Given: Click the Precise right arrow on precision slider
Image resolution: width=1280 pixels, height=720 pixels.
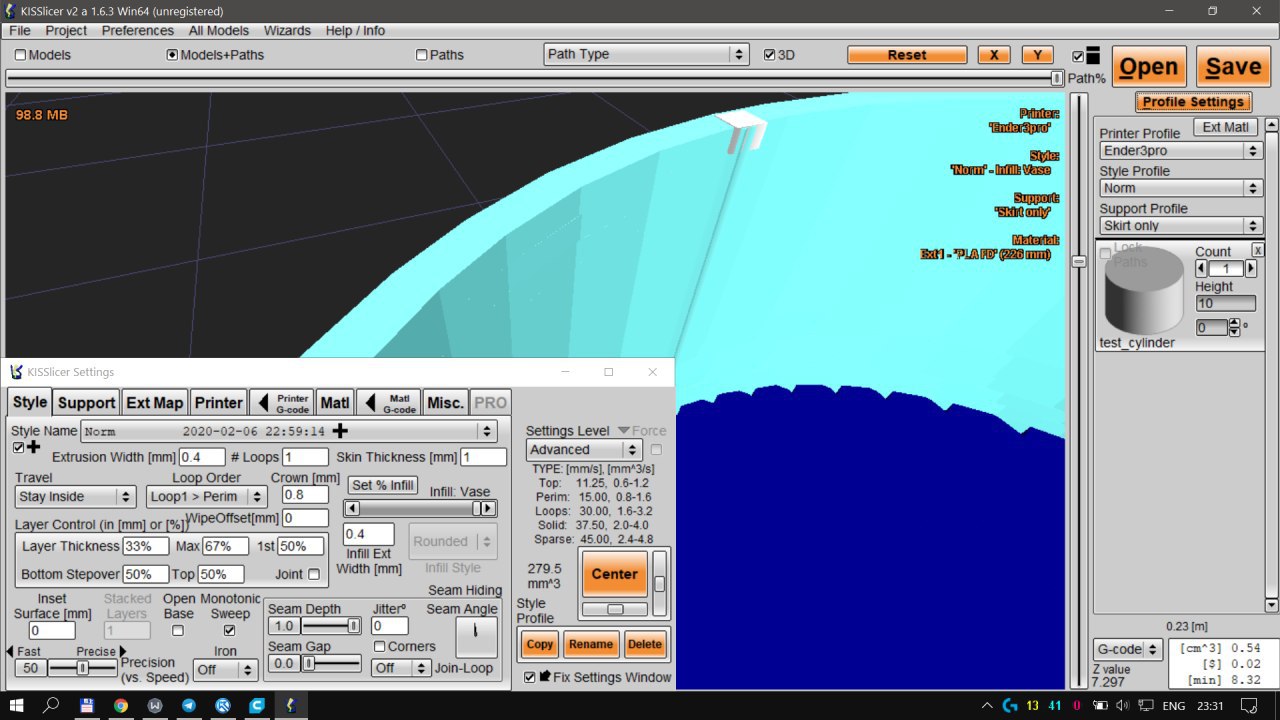Looking at the screenshot, I should [x=123, y=651].
